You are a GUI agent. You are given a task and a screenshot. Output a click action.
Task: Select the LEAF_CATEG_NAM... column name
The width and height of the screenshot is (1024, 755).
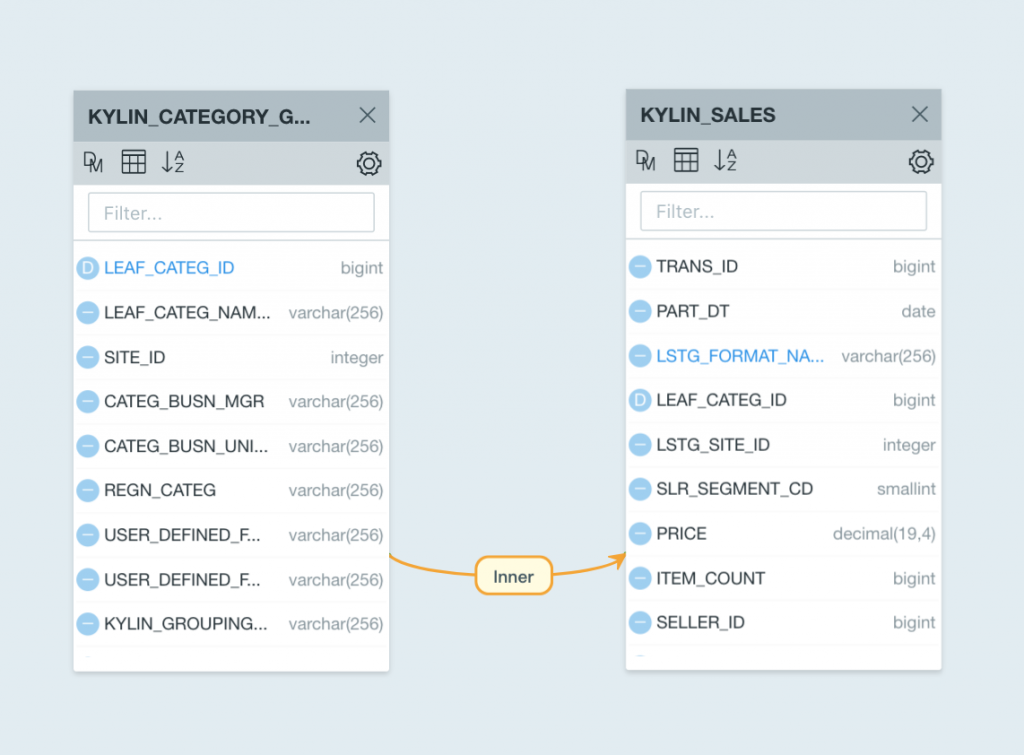(187, 313)
